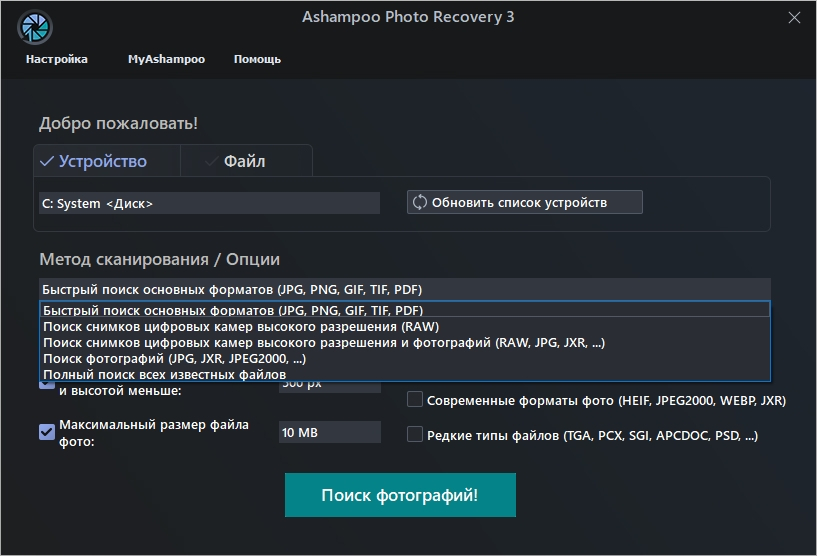Open the MyAshampoo menu

(x=166, y=59)
